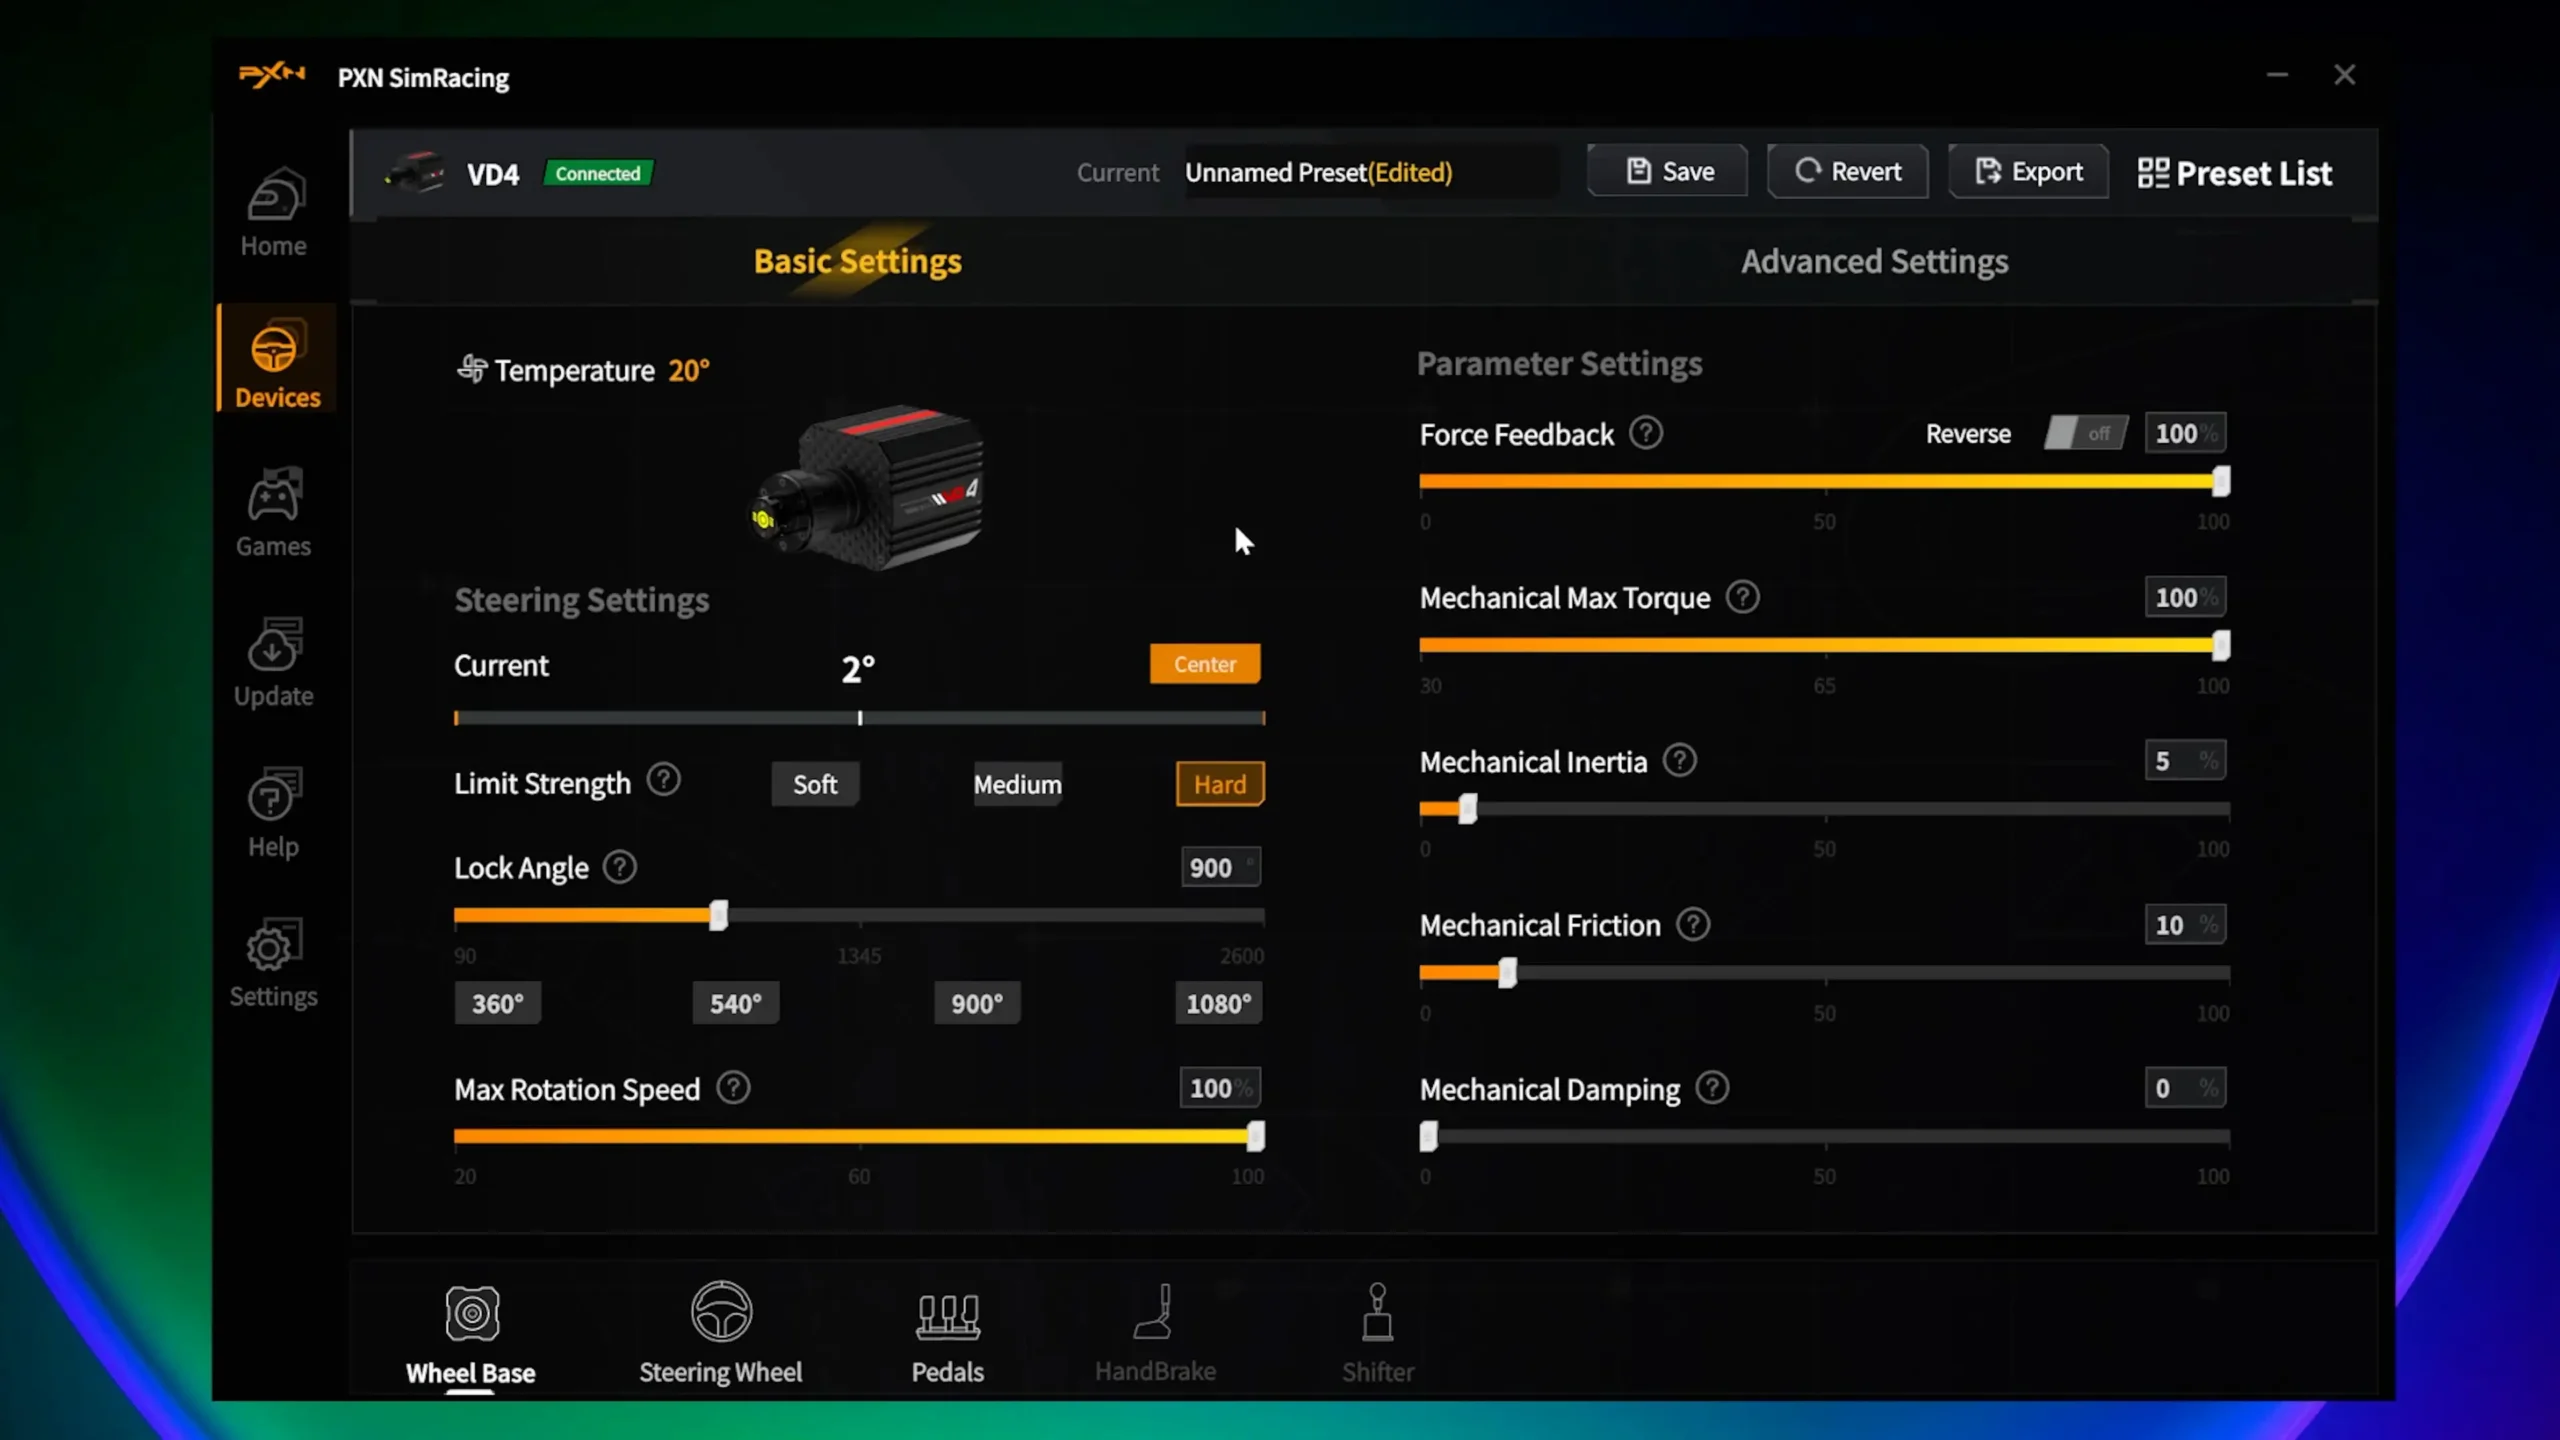Click the help icon next to Limit Strength
Viewport: 2560px width, 1440px height.
[663, 780]
